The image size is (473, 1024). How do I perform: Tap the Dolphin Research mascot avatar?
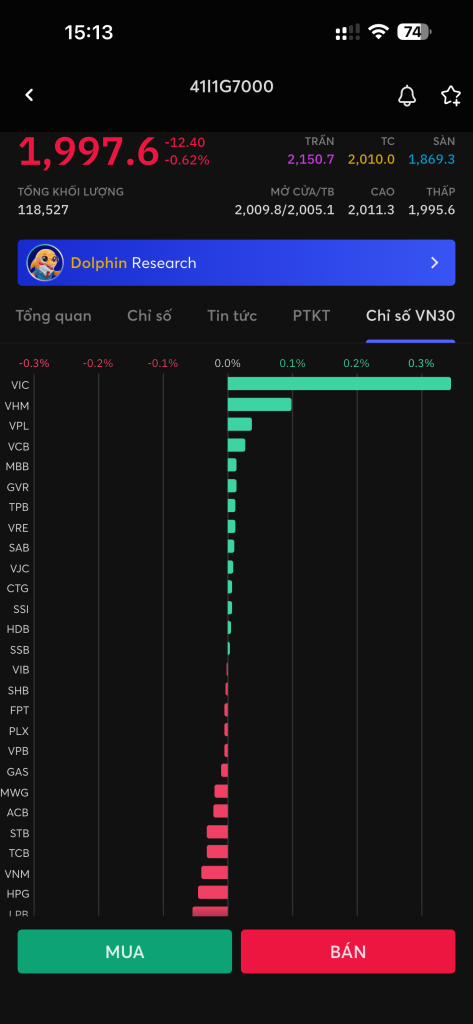(x=45, y=263)
